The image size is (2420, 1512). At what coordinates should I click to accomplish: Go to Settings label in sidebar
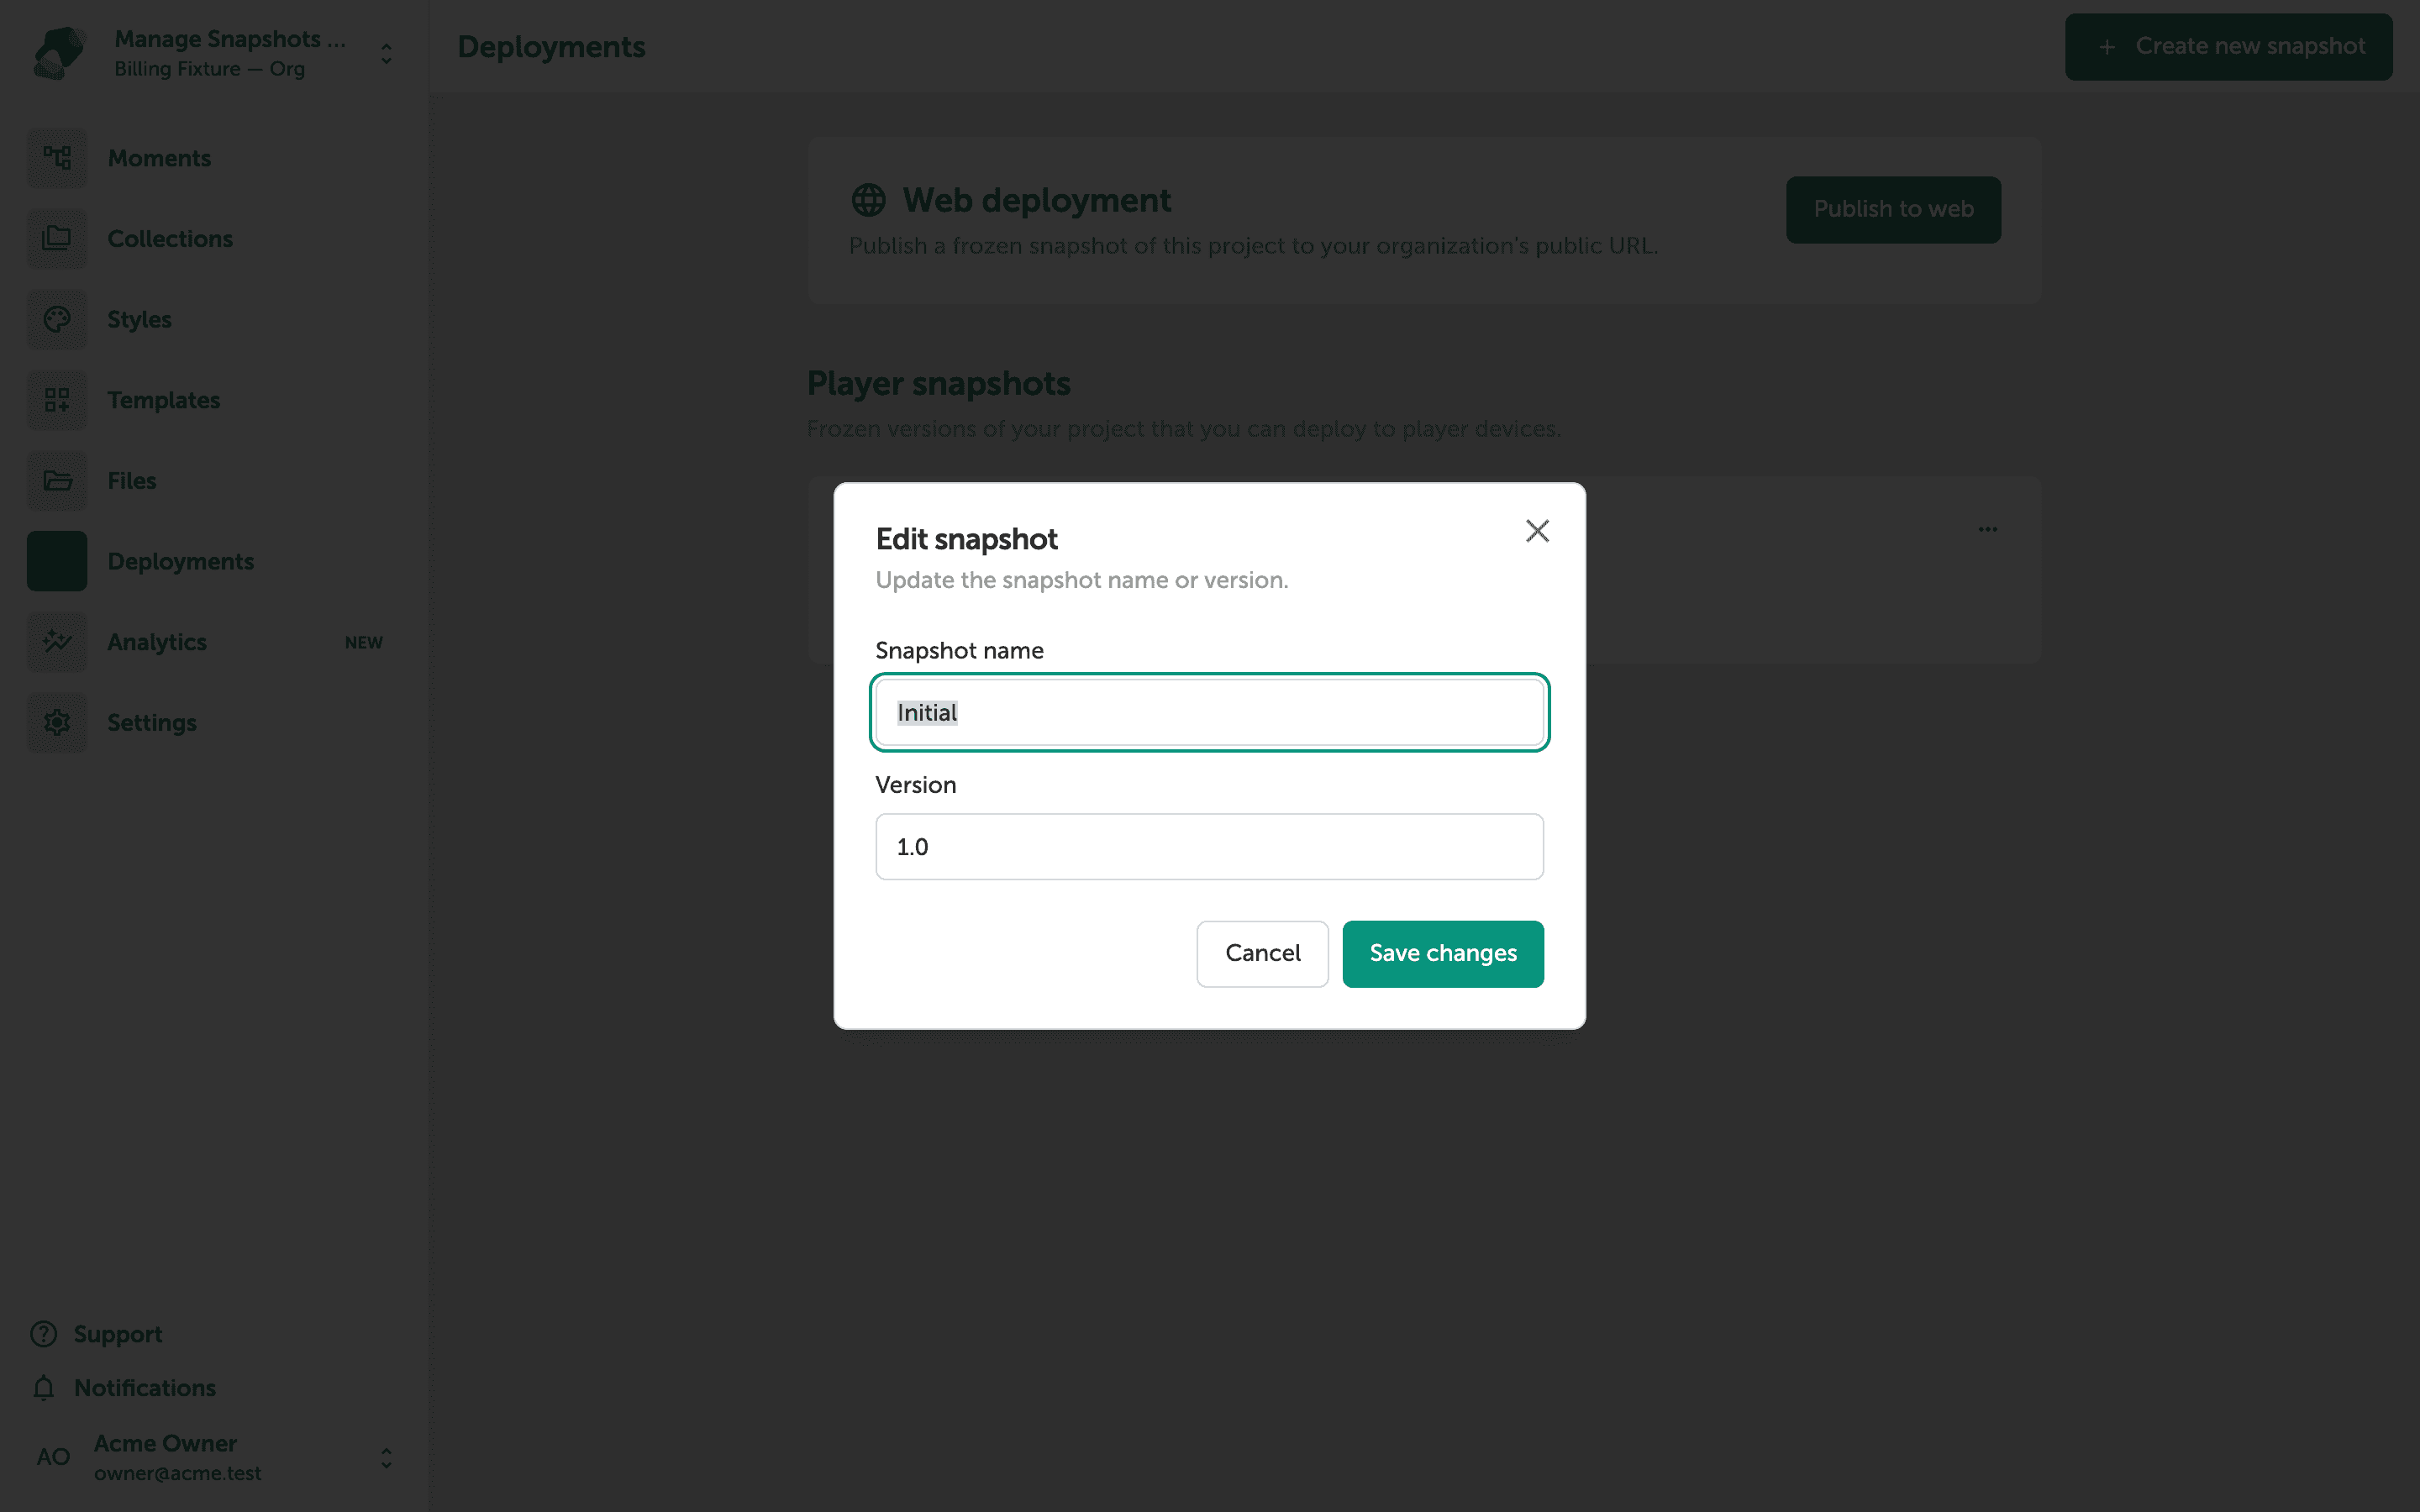(152, 723)
